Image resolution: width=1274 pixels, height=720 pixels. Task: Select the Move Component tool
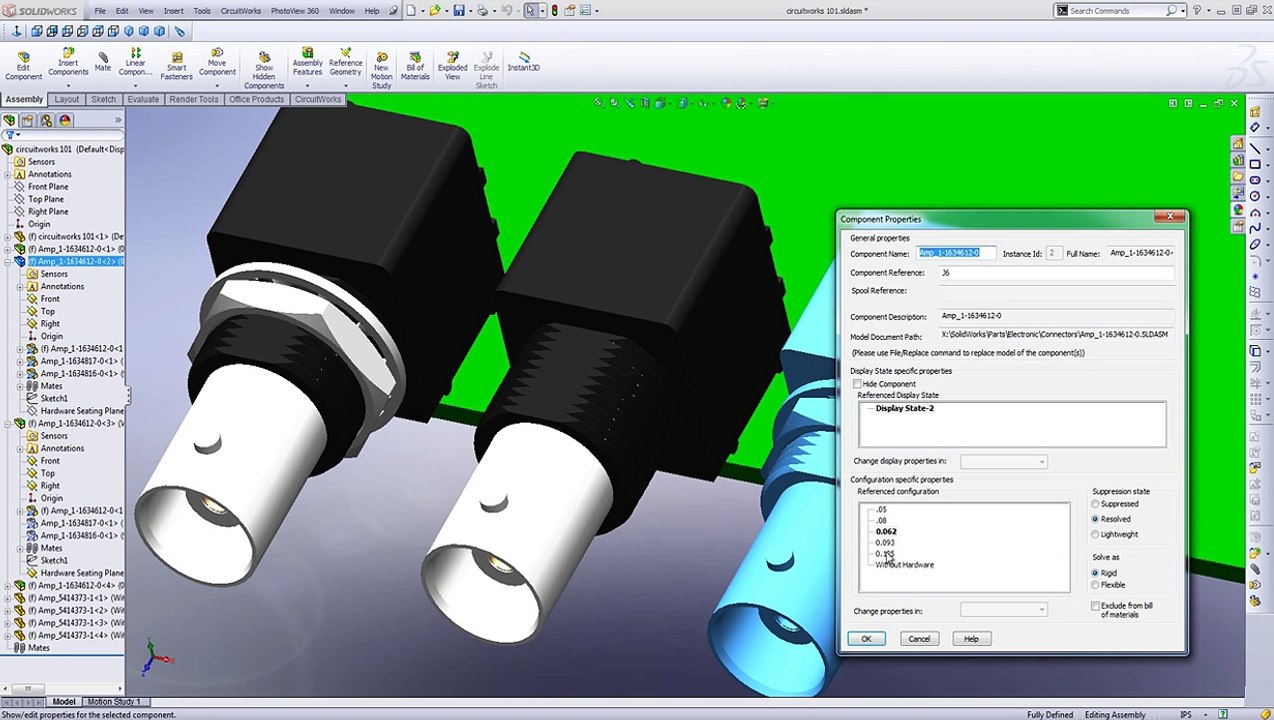point(217,62)
